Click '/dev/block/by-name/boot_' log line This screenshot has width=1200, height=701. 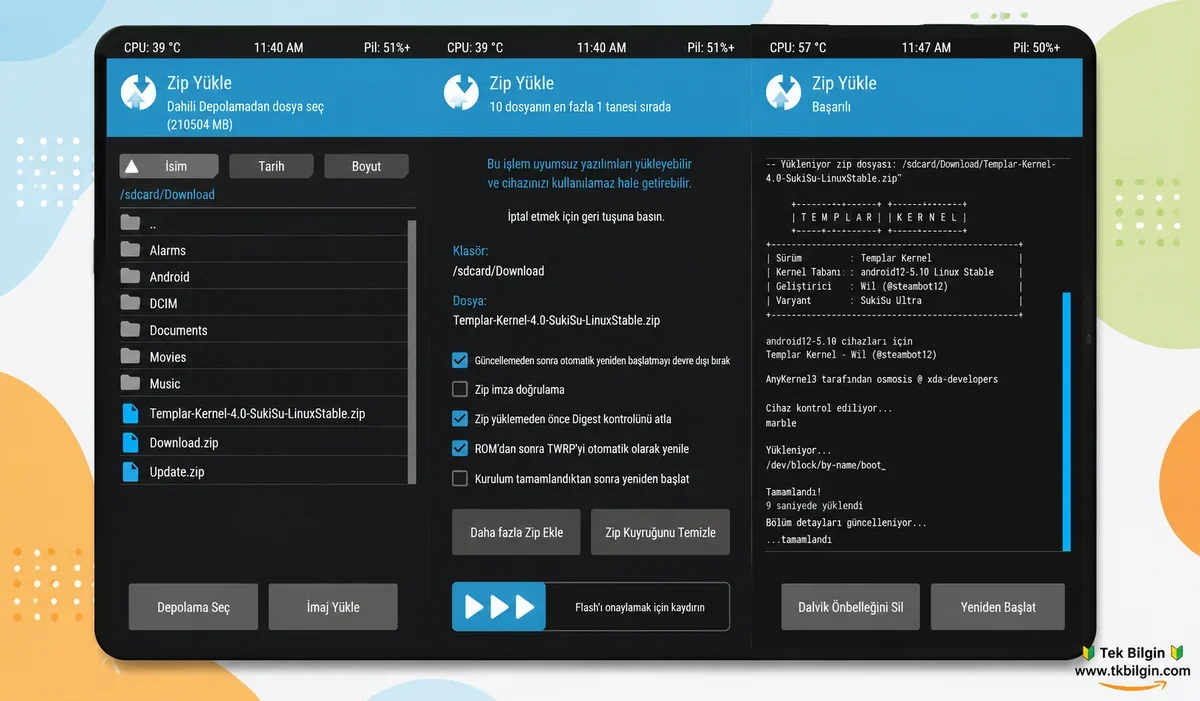826,465
